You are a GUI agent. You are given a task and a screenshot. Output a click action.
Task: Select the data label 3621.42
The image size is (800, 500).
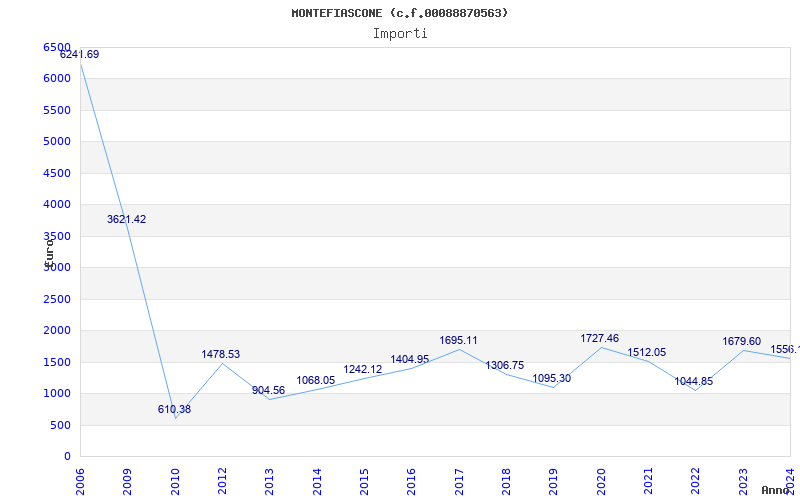click(x=127, y=219)
